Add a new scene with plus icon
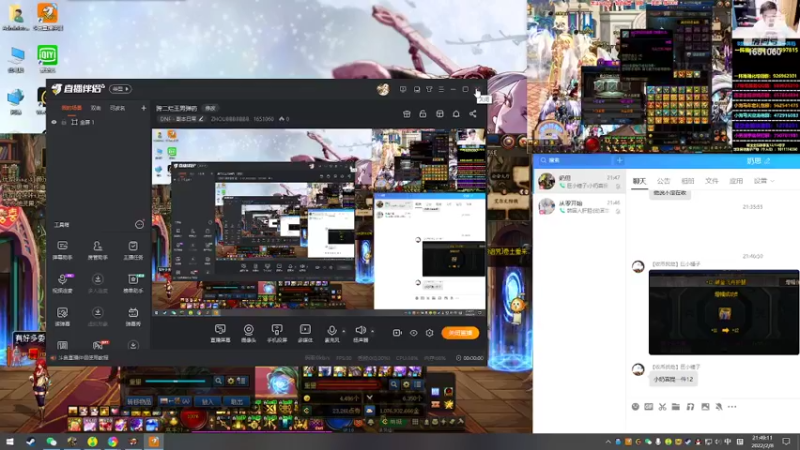This screenshot has height=450, width=800. (x=143, y=108)
